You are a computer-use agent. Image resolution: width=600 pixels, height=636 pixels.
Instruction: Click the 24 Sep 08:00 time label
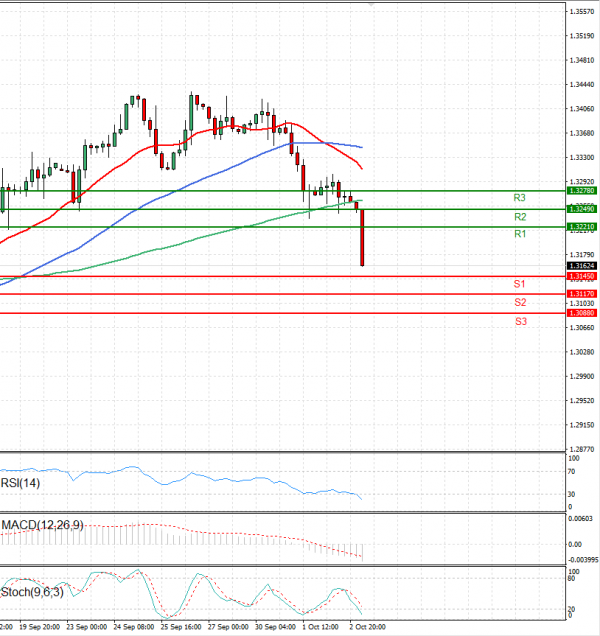[x=133, y=627]
